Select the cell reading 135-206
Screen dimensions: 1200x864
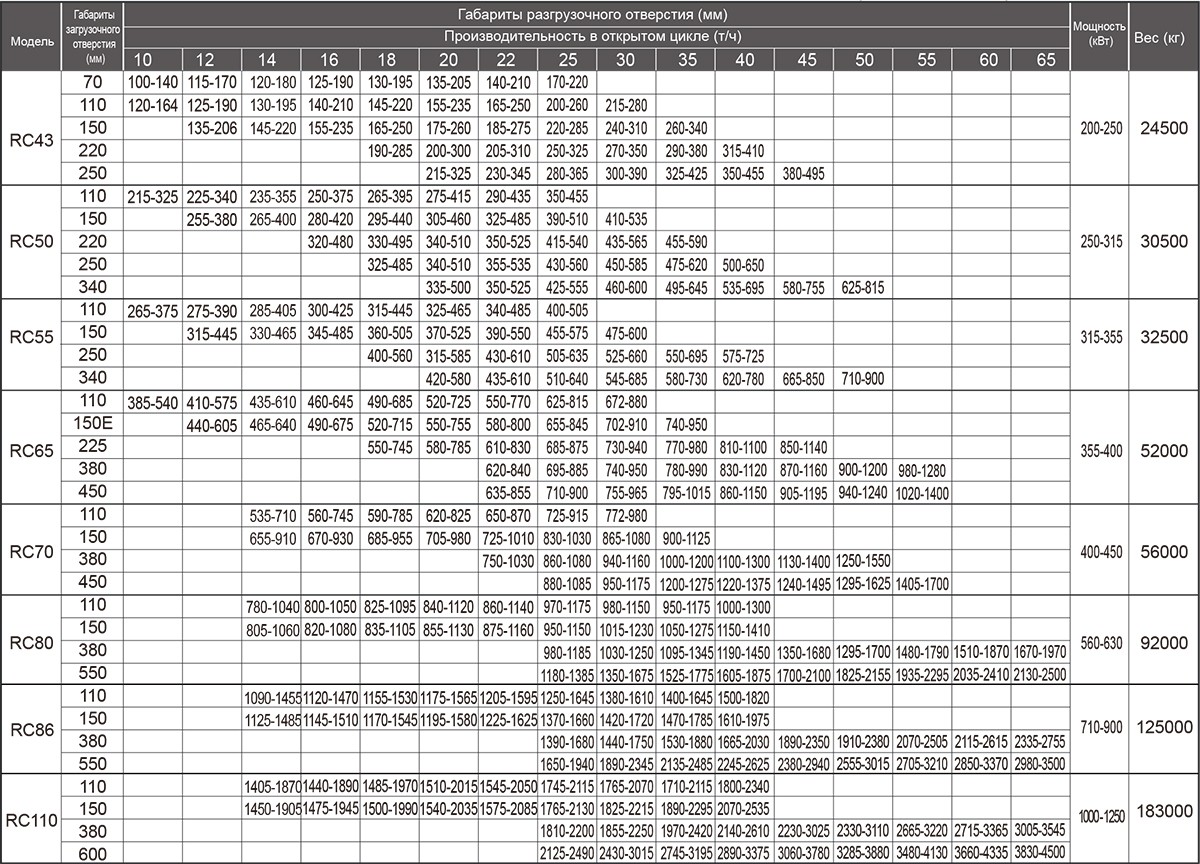(x=211, y=127)
